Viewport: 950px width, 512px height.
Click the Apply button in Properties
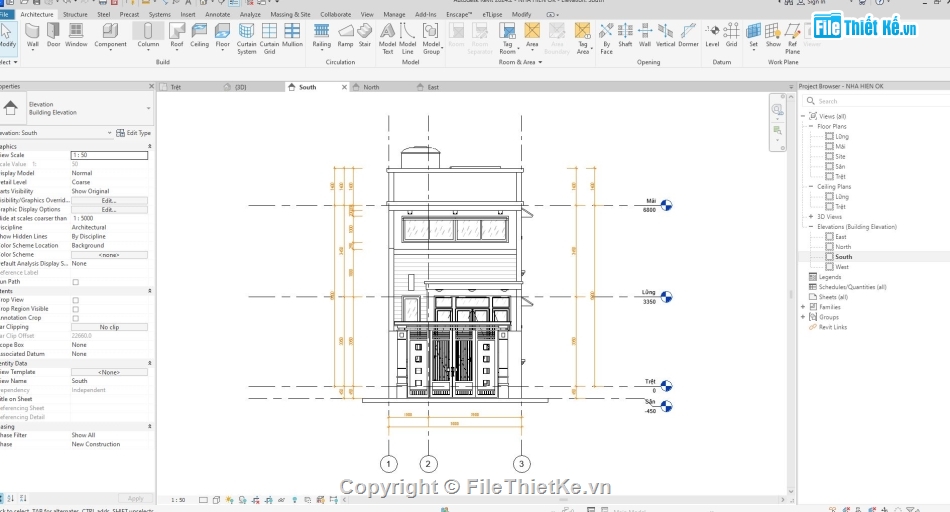coord(135,499)
